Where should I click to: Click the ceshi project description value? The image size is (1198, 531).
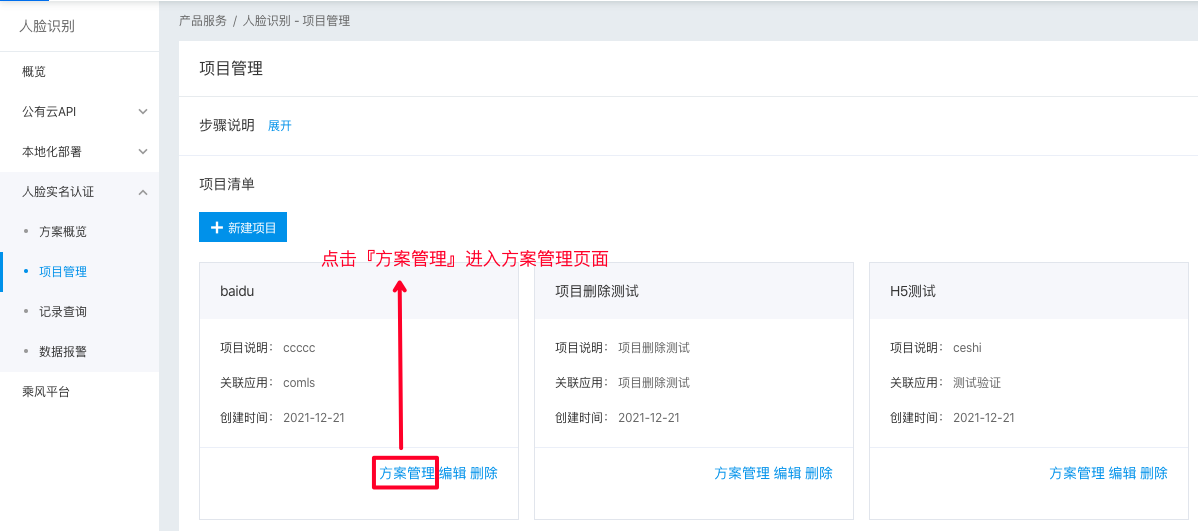click(967, 348)
